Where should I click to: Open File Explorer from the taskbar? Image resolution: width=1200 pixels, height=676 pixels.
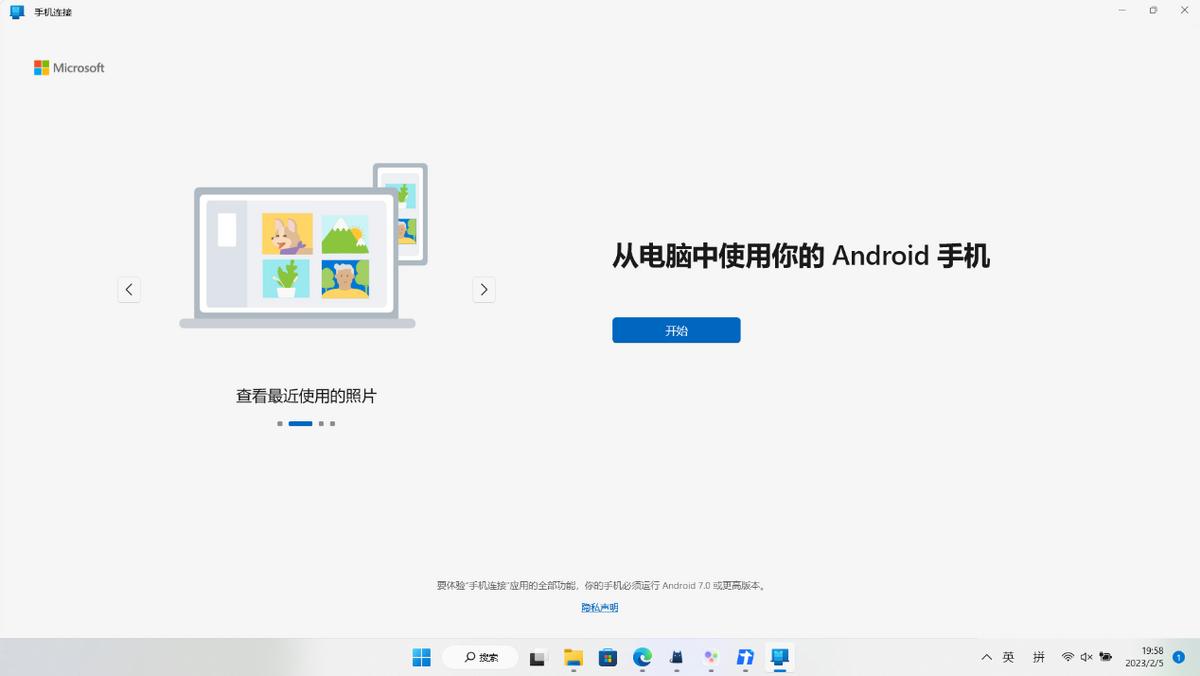[x=573, y=657]
